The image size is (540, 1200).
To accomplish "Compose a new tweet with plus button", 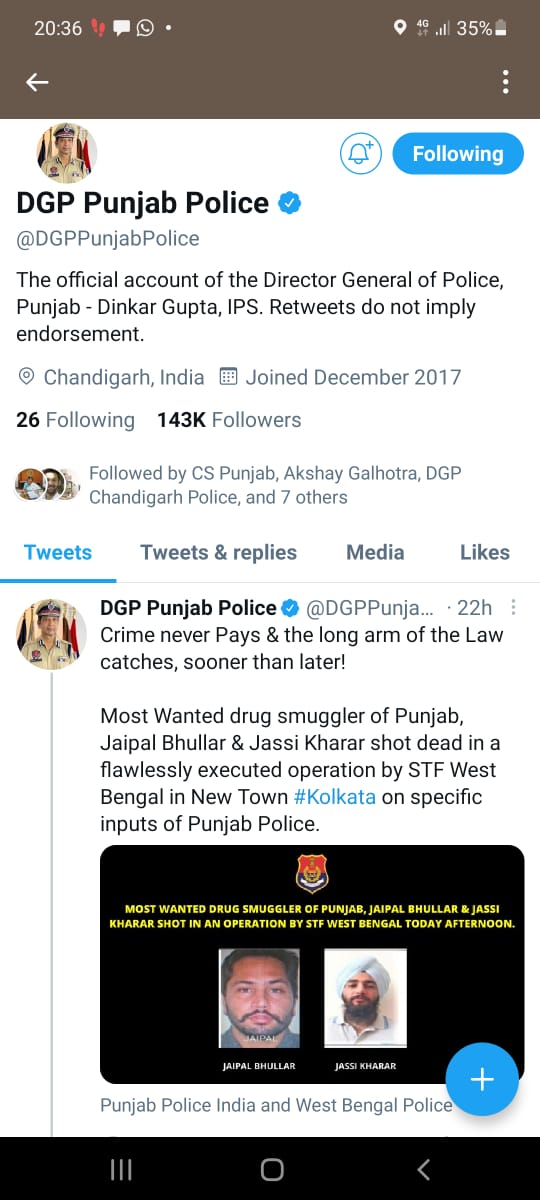I will point(482,1079).
